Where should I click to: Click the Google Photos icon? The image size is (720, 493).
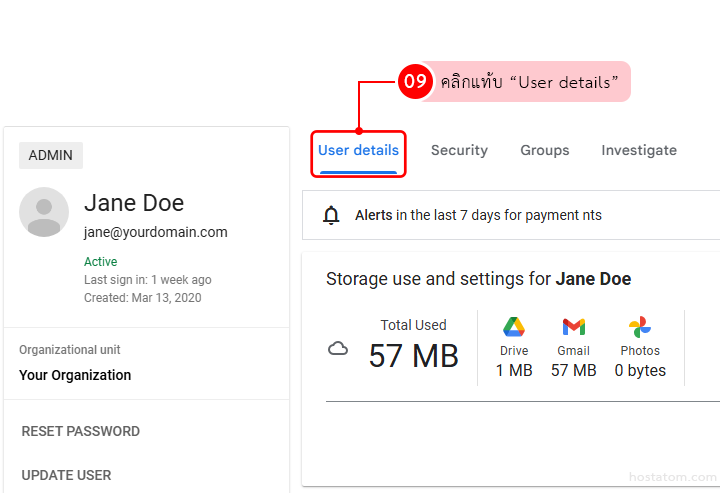click(x=640, y=327)
